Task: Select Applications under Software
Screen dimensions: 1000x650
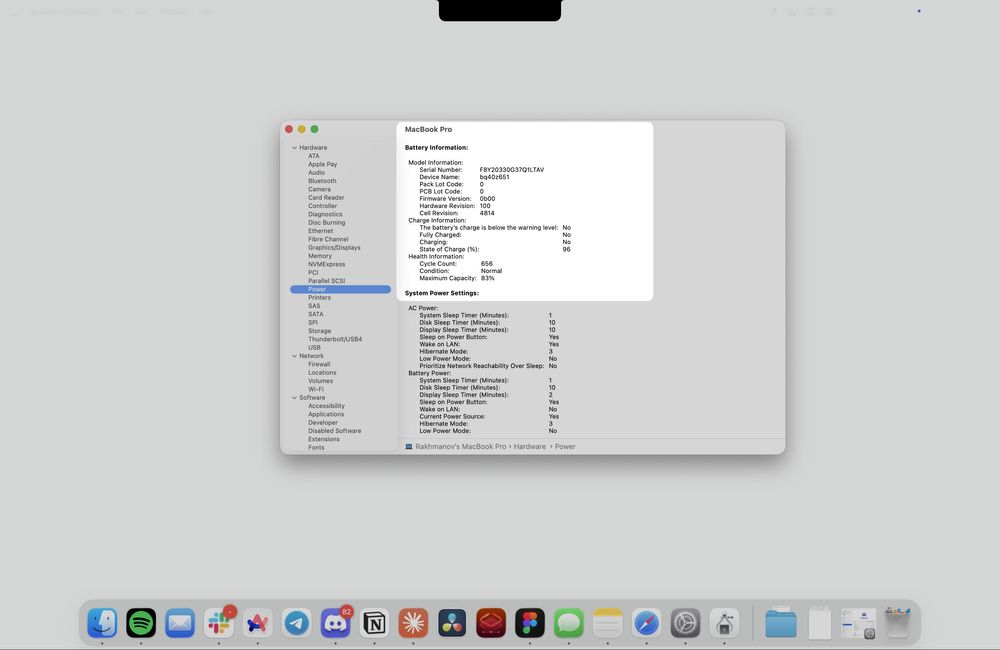Action: pos(326,414)
